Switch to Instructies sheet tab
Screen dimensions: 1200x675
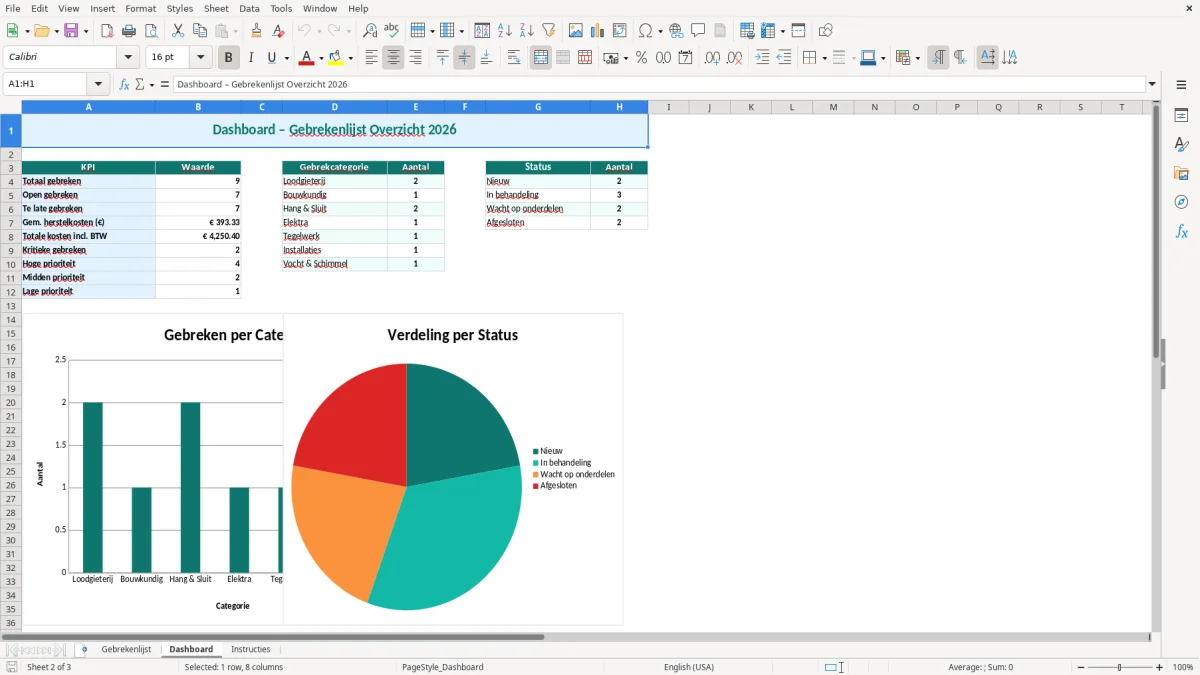pyautogui.click(x=251, y=650)
